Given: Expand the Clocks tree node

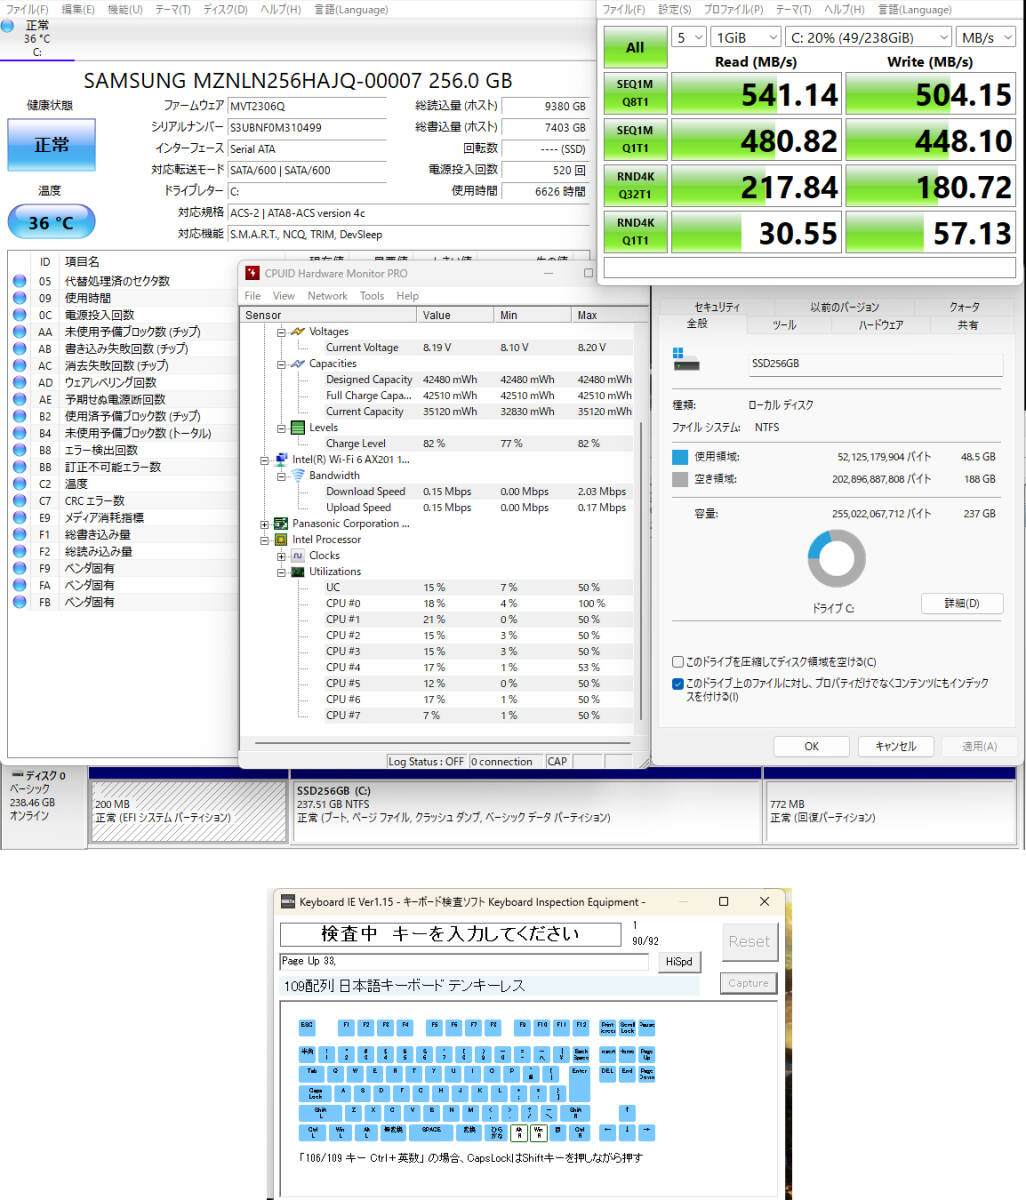Looking at the screenshot, I should tap(281, 556).
